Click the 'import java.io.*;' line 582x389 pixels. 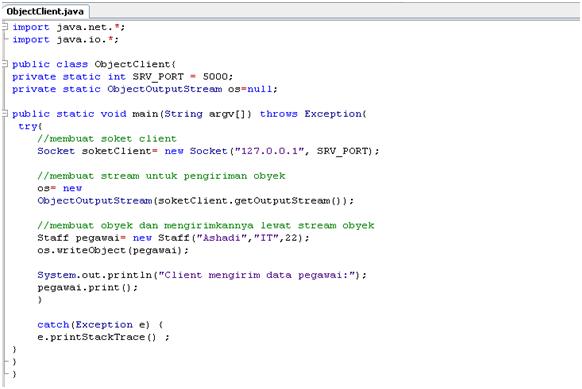click(x=65, y=39)
